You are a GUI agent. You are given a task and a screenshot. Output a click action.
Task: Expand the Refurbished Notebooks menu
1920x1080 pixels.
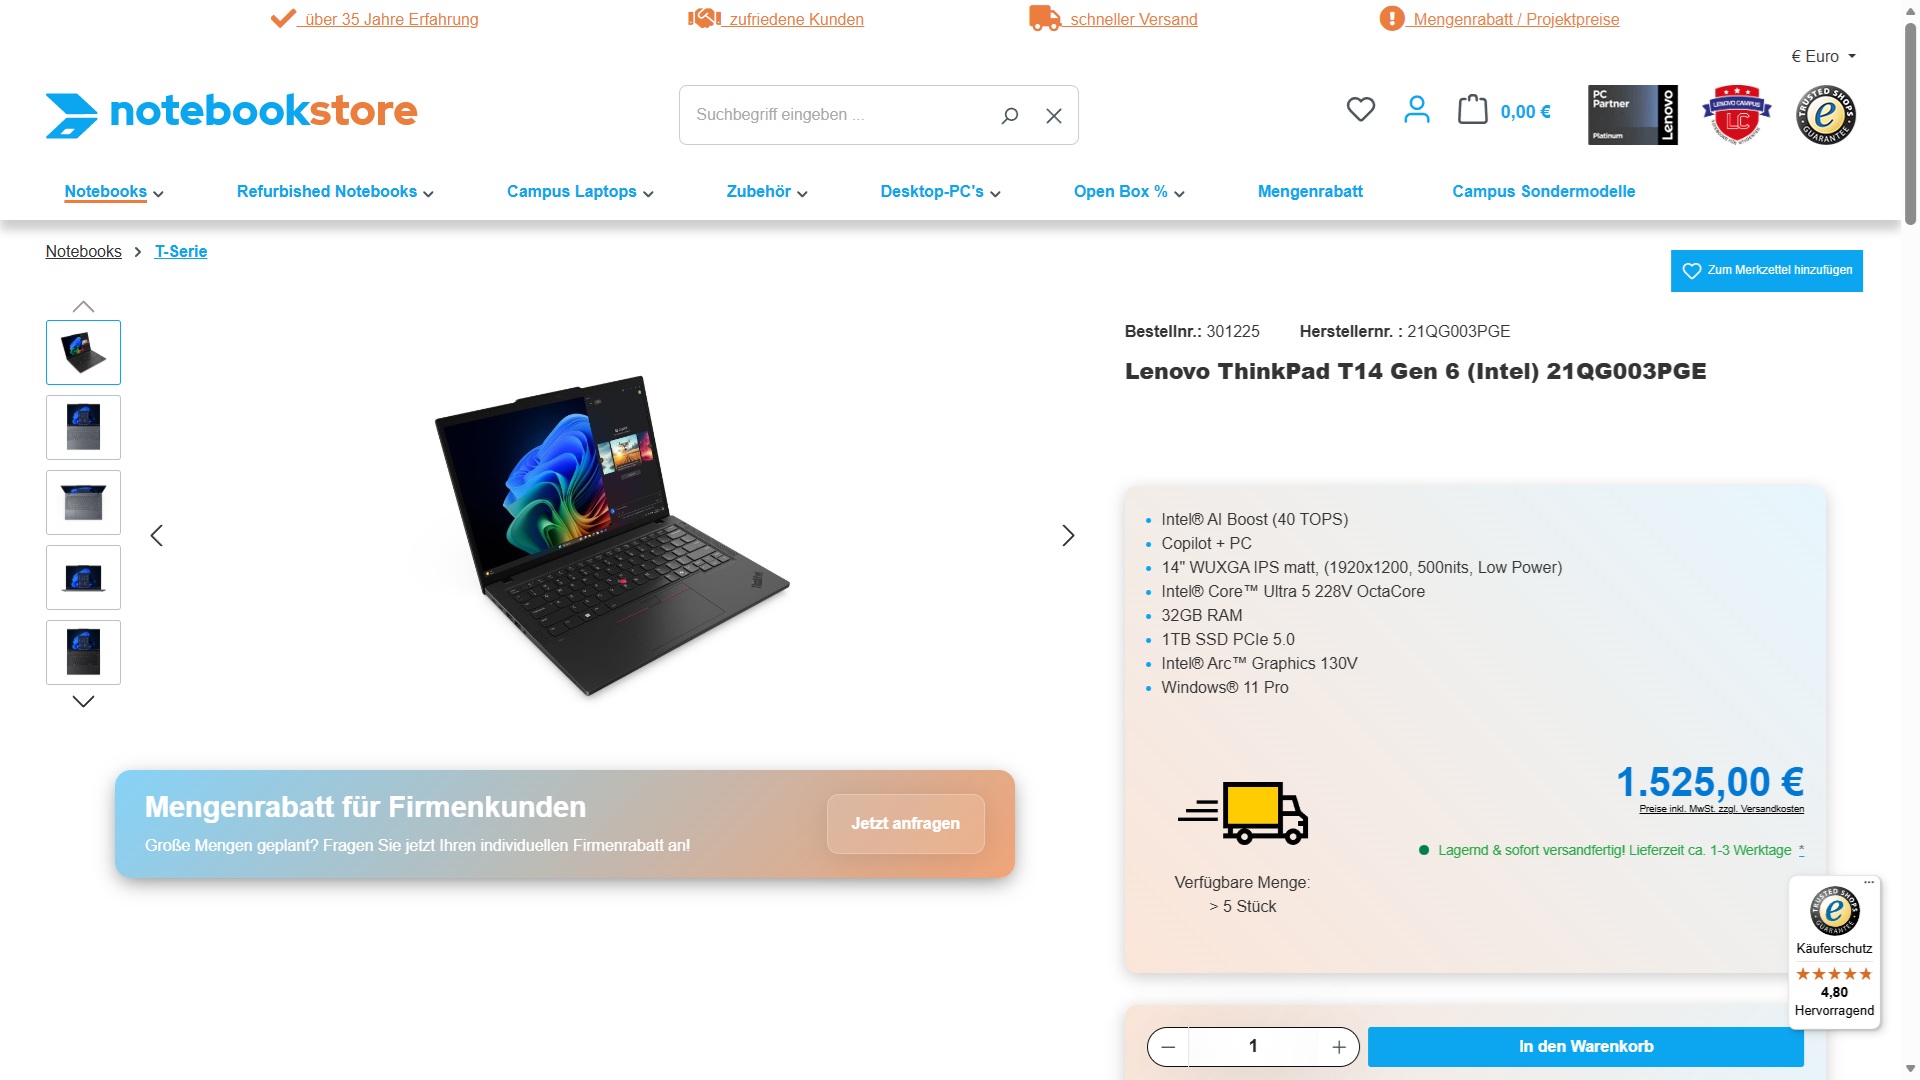pyautogui.click(x=335, y=192)
